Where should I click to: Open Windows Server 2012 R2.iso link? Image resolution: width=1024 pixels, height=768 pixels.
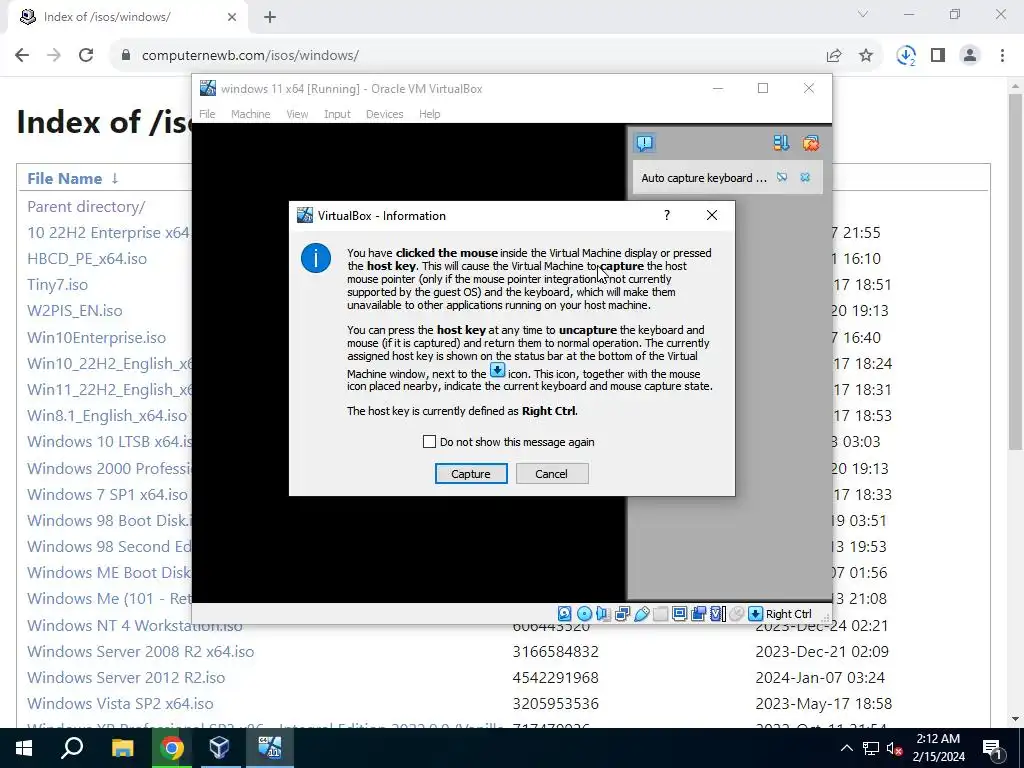click(x=126, y=678)
